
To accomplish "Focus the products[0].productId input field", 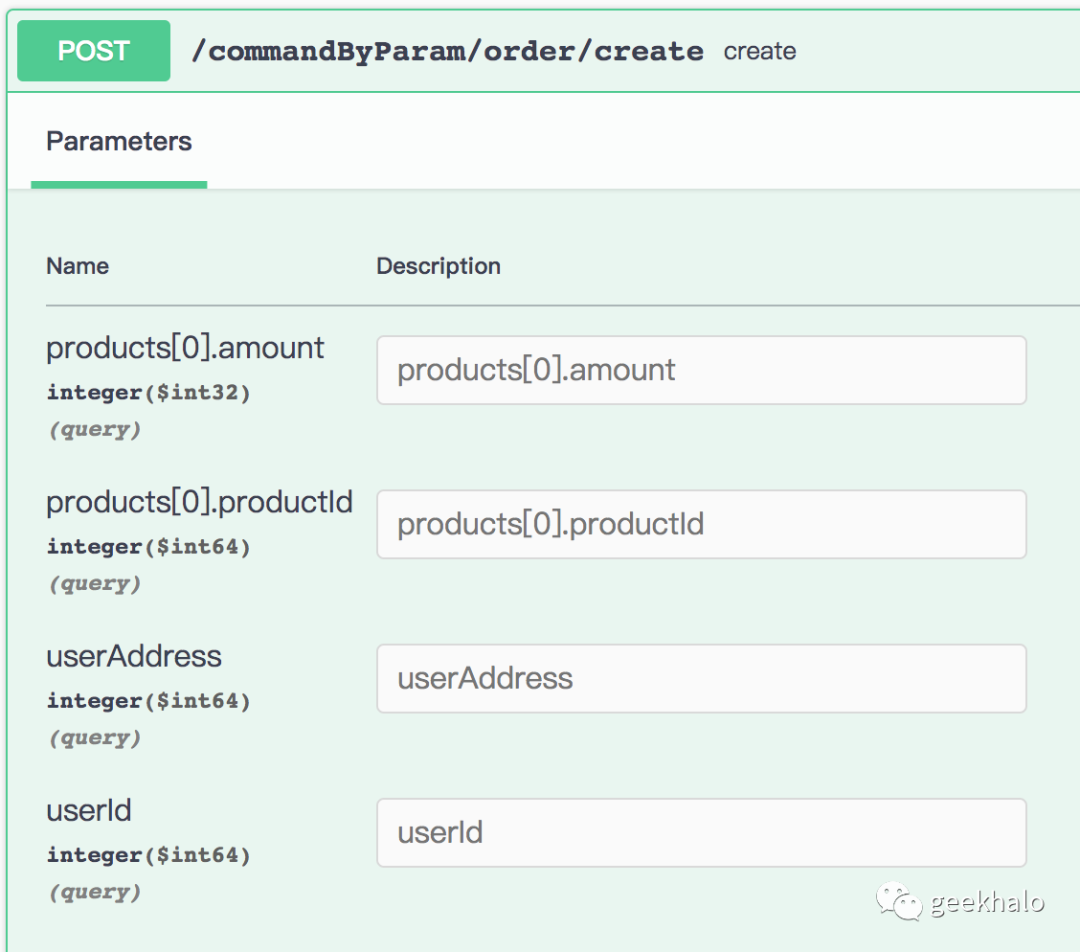I will [701, 524].
